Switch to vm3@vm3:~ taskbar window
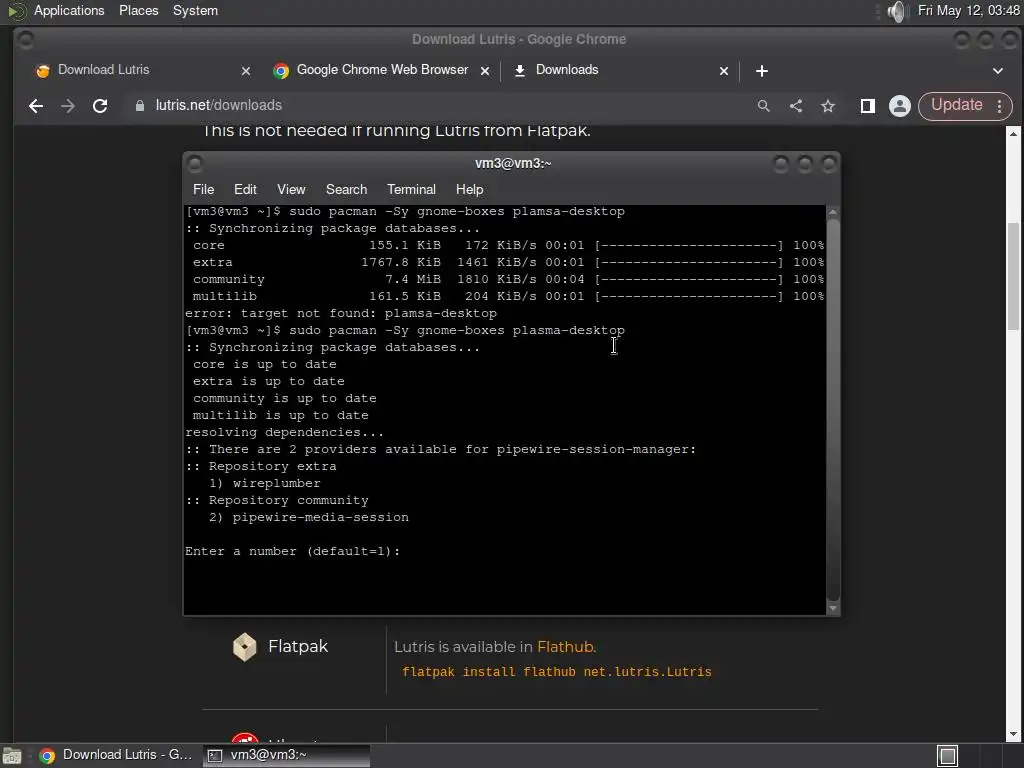The height and width of the screenshot is (768, 1024). [286, 755]
